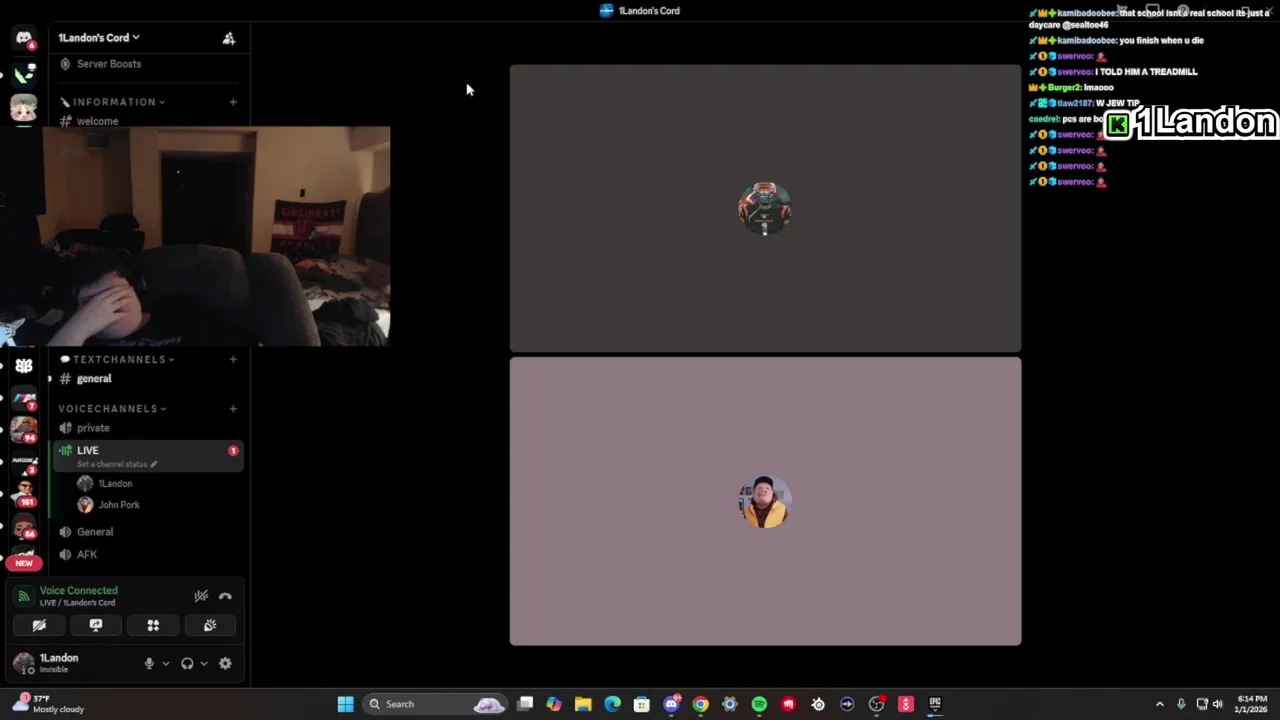Open File Explorer from taskbar
This screenshot has width=1280, height=720.
[x=583, y=704]
